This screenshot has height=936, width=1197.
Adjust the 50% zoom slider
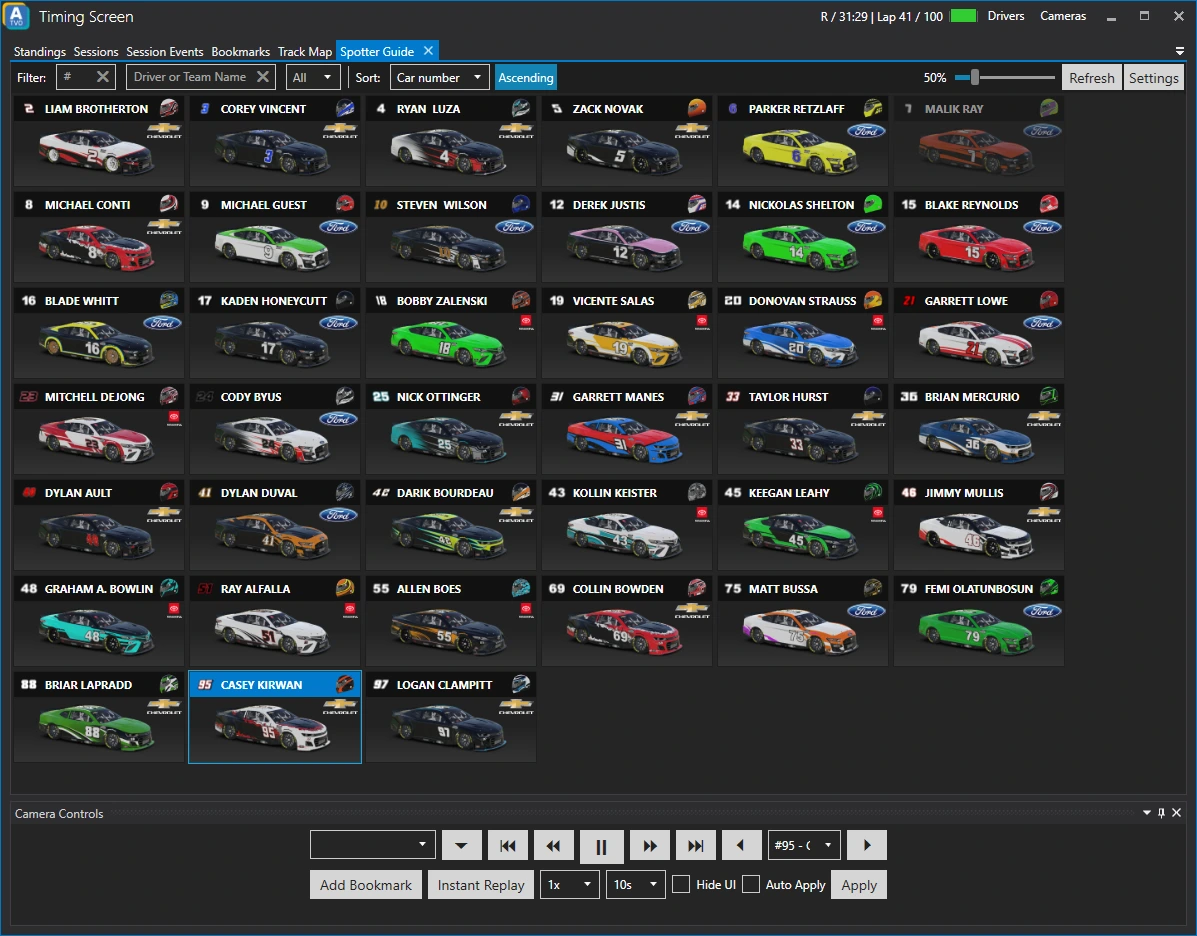point(974,77)
